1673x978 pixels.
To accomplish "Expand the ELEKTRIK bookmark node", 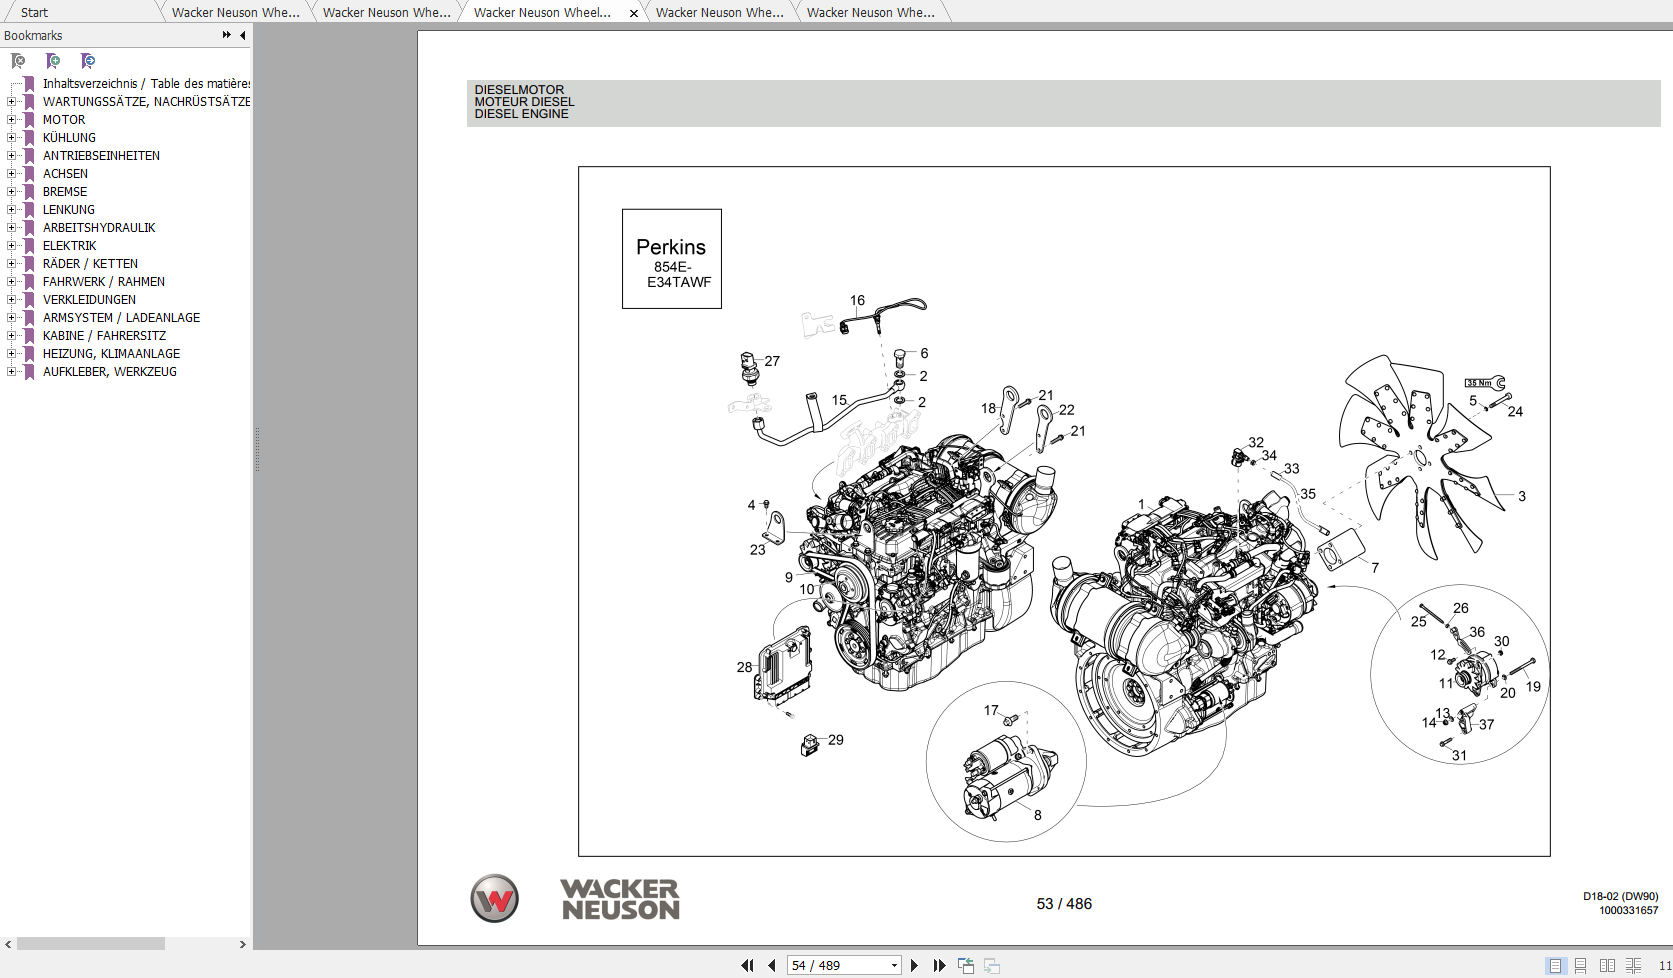I will 10,245.
